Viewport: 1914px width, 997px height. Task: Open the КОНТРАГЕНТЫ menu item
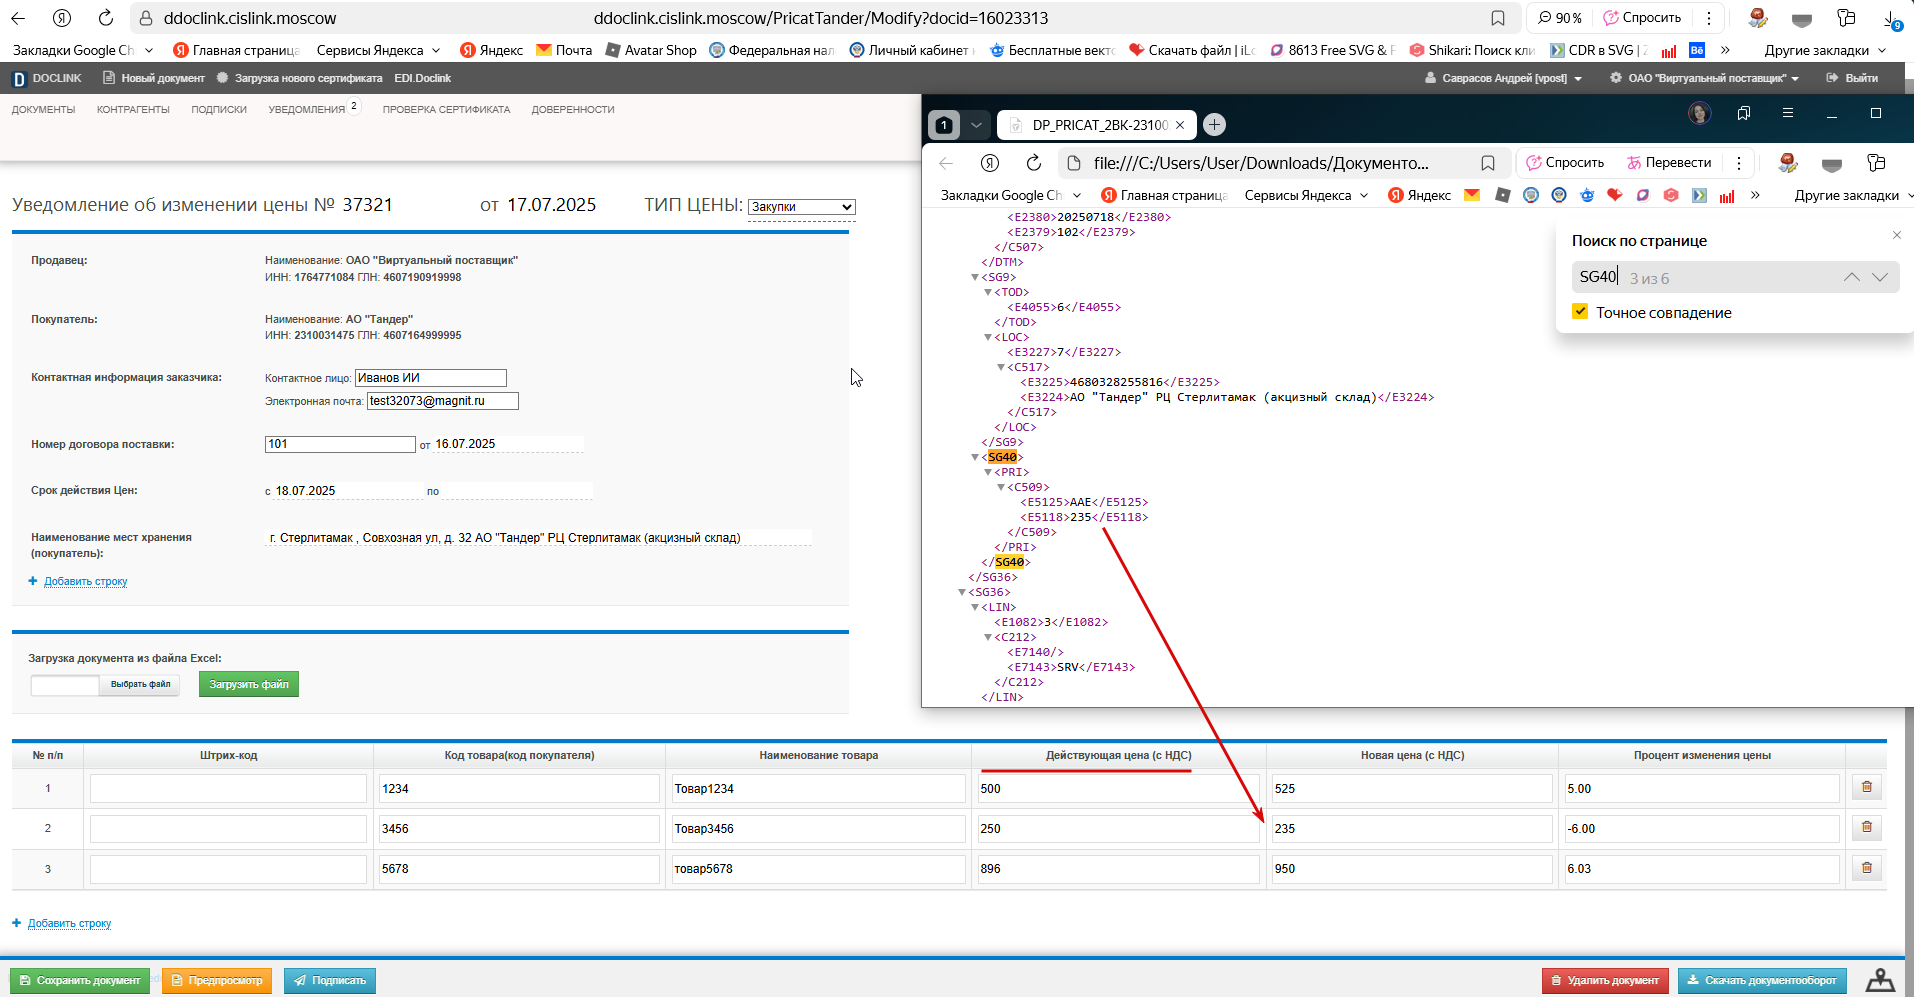[x=133, y=110]
